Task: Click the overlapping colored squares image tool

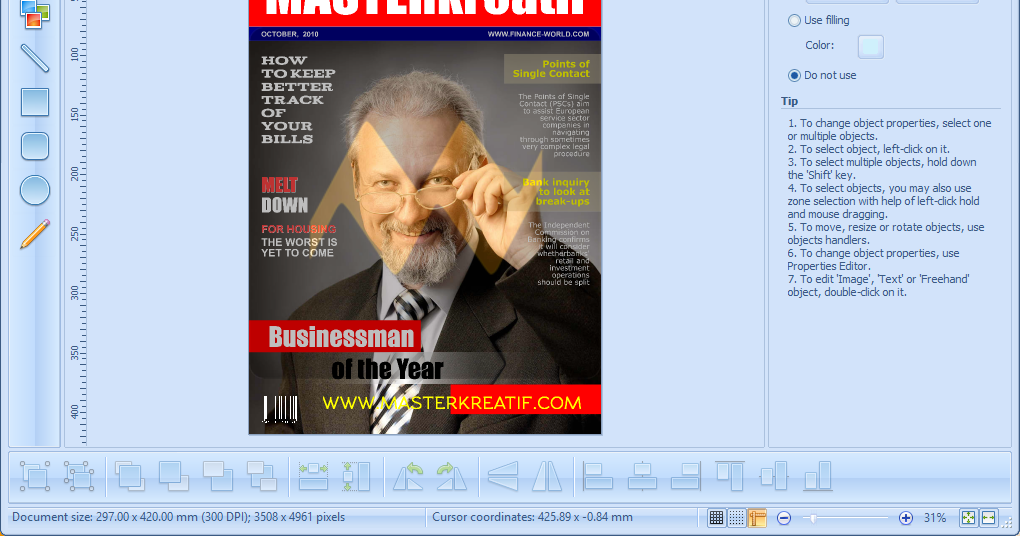Action: click(x=34, y=14)
